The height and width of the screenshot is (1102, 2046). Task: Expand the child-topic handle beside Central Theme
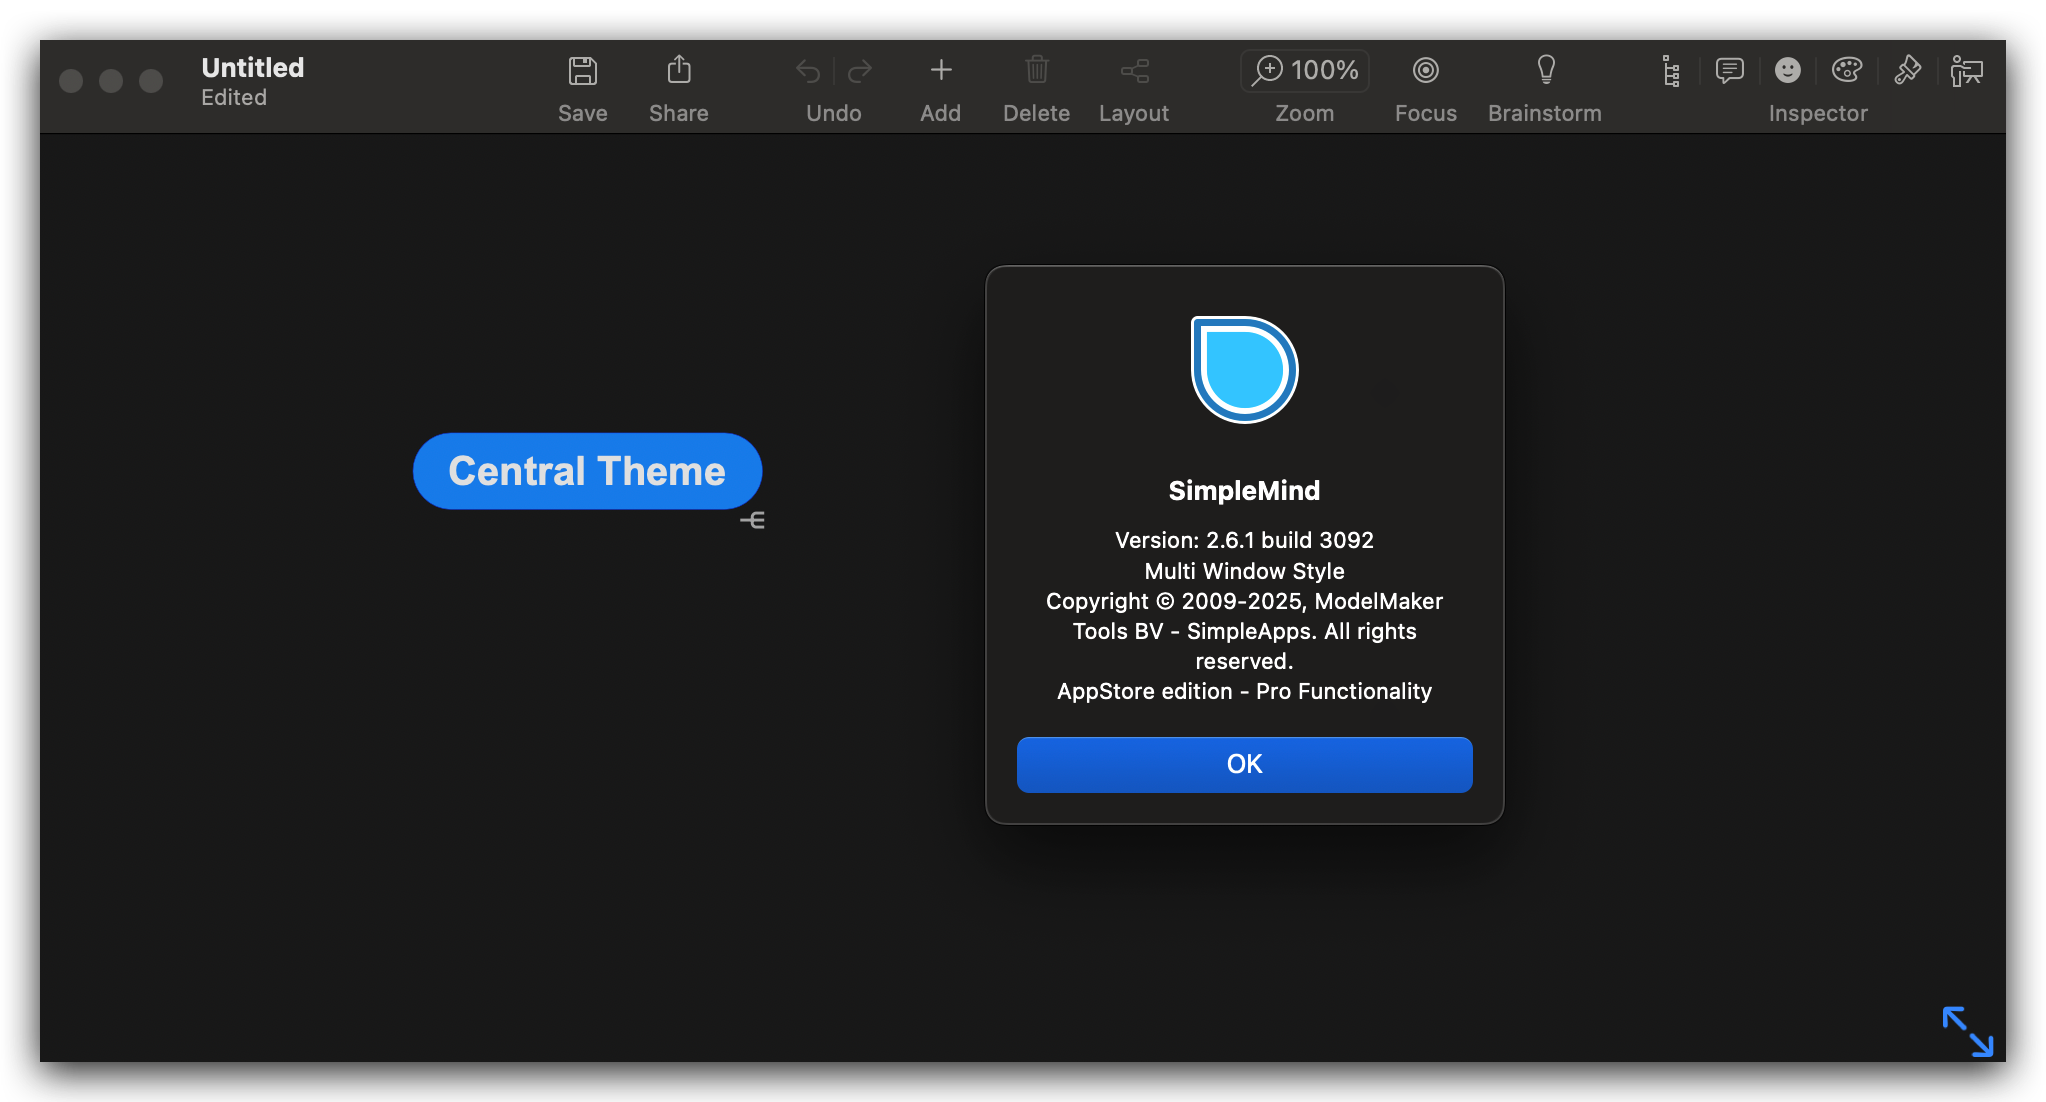coord(753,520)
